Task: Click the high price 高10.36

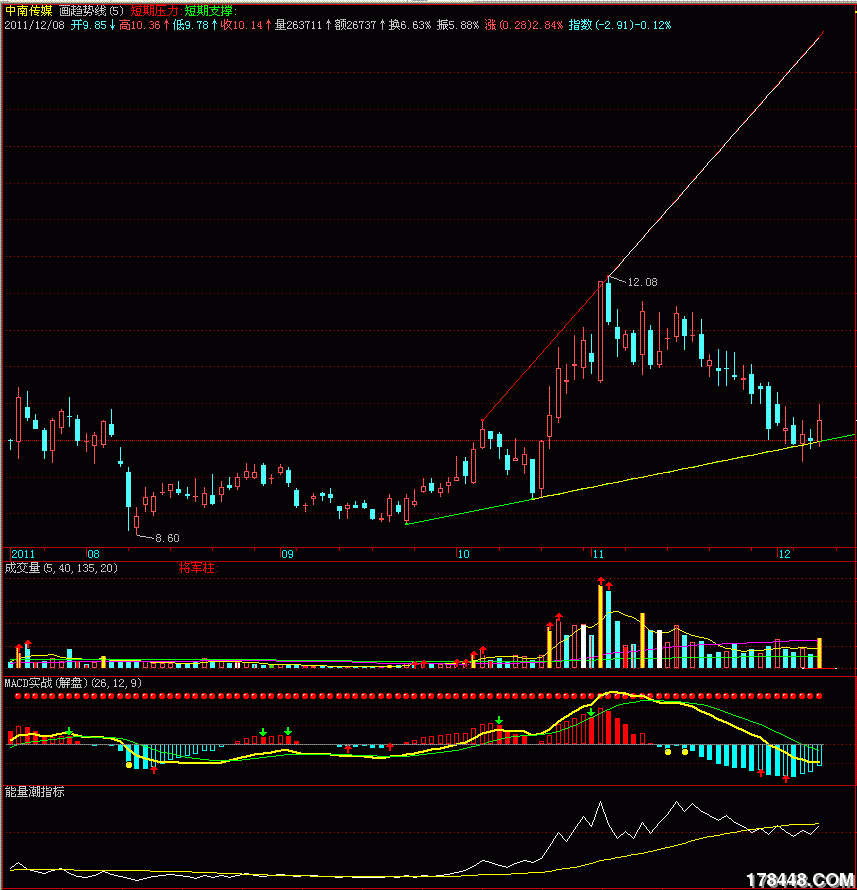Action: [x=140, y=25]
